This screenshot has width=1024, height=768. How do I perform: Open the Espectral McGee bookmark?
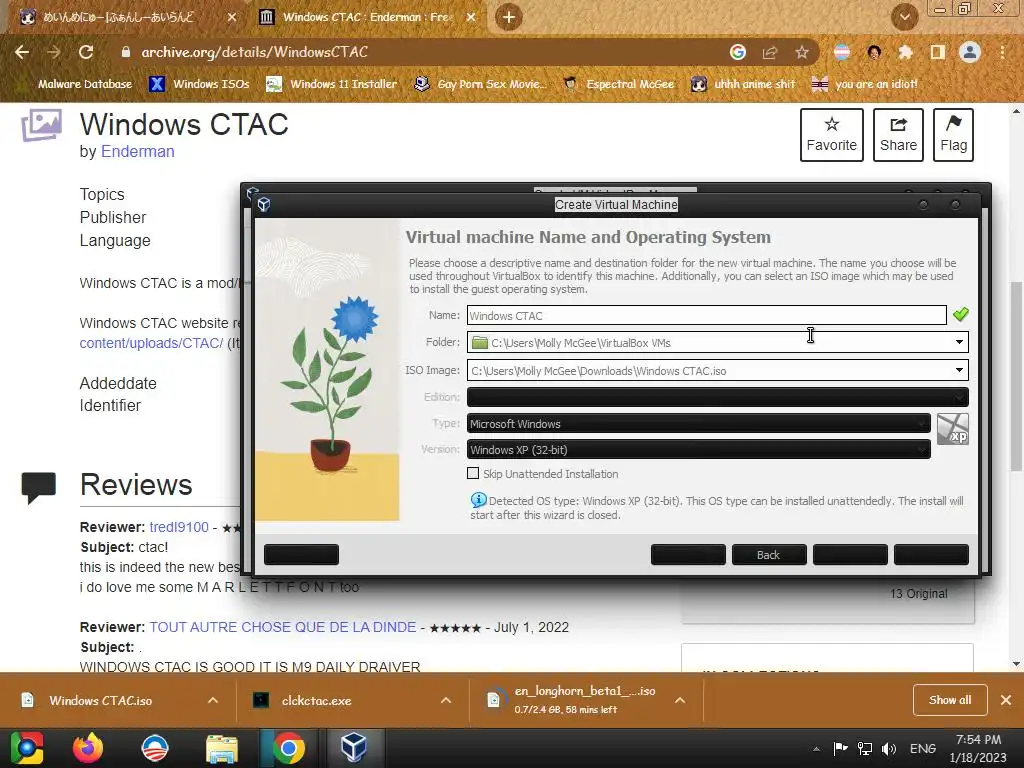click(x=618, y=84)
